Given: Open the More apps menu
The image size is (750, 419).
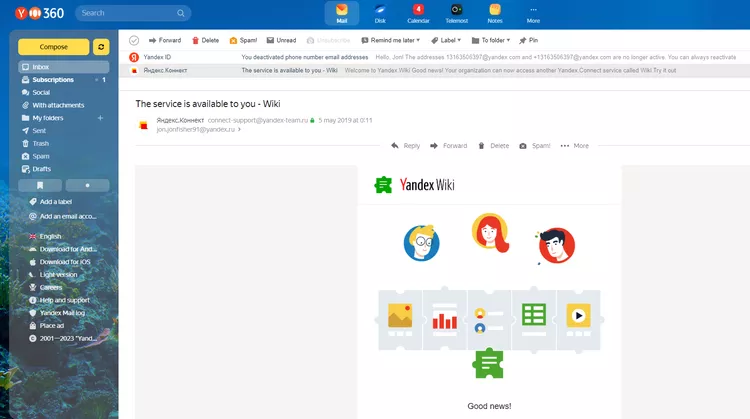Looking at the screenshot, I should (533, 13).
